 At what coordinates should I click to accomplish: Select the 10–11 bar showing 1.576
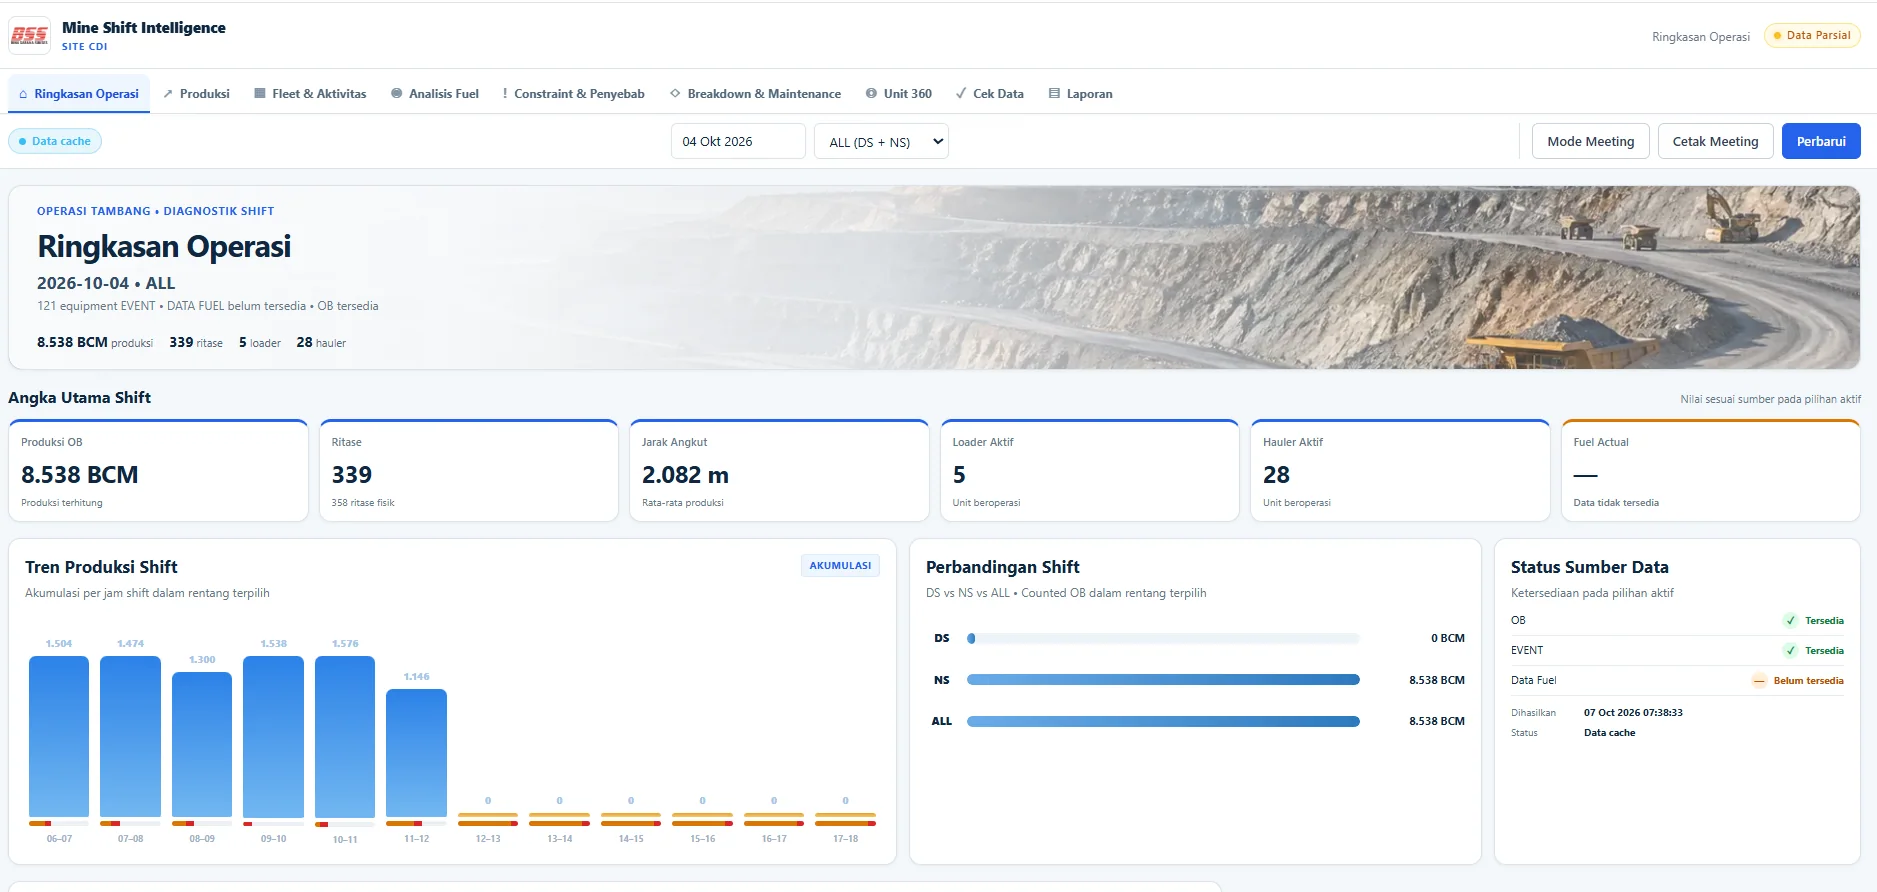(x=345, y=737)
